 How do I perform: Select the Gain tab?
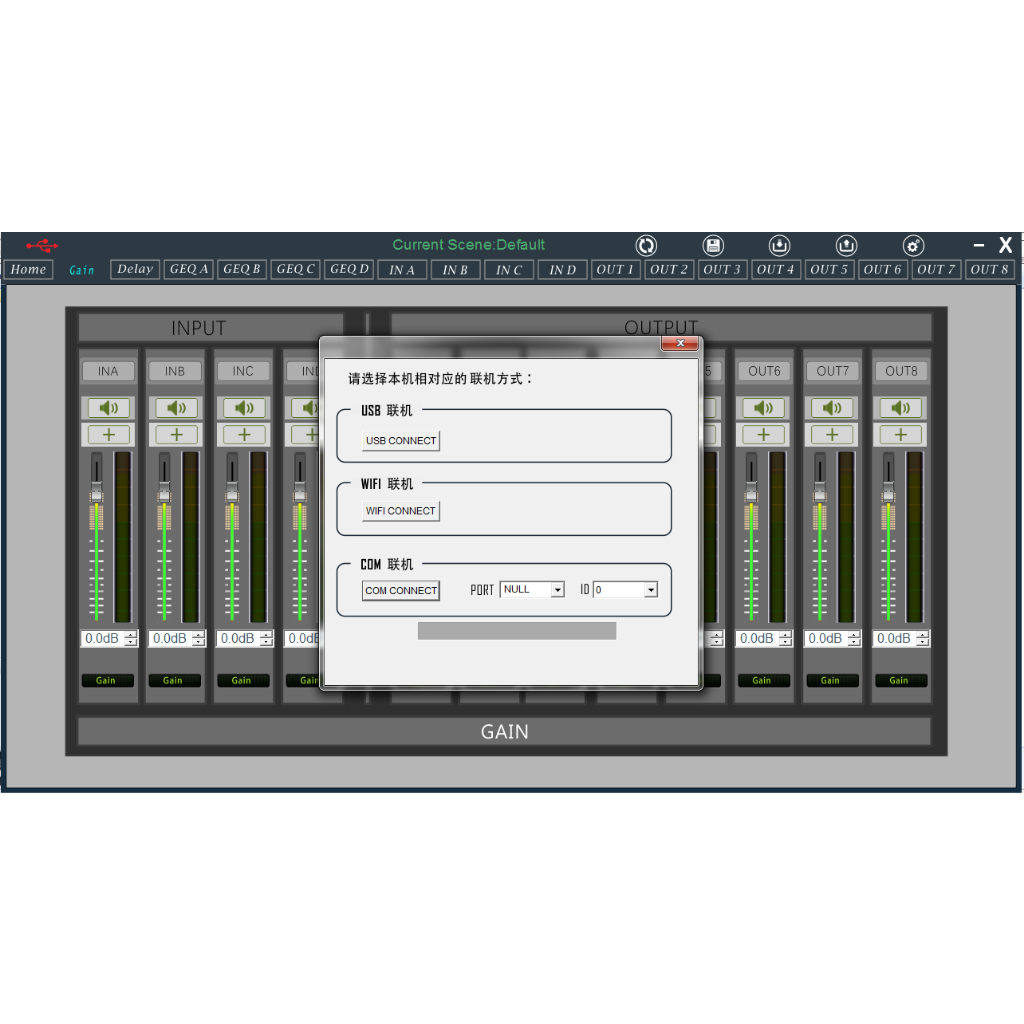pyautogui.click(x=82, y=270)
